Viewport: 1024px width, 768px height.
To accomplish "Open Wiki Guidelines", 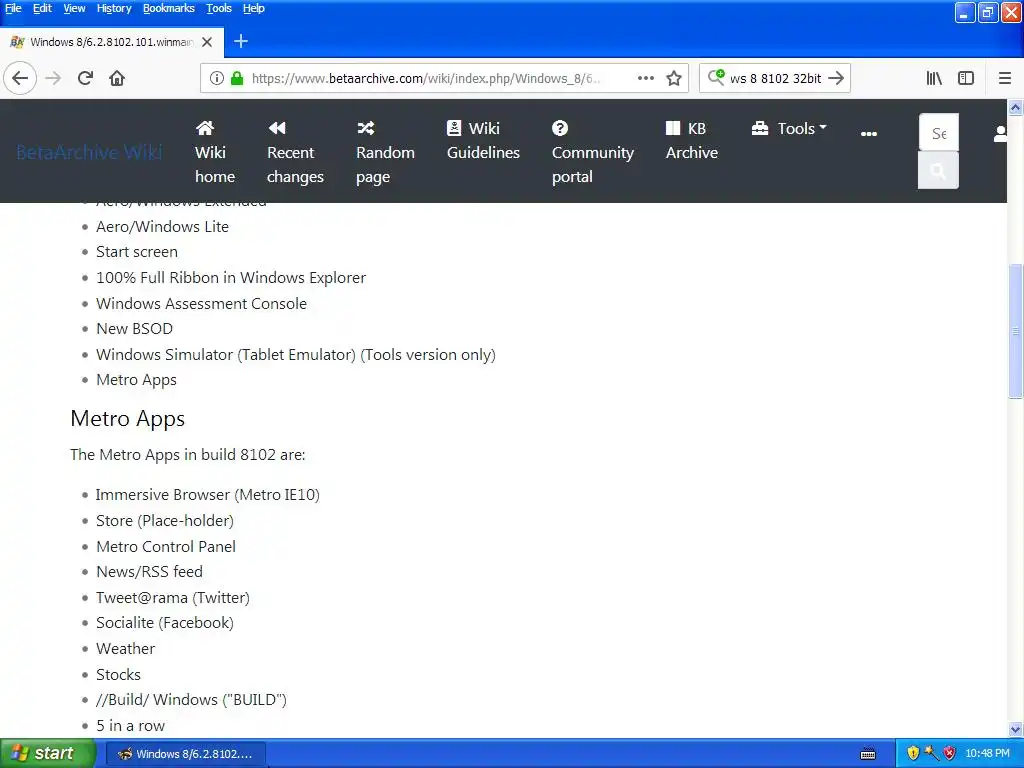I will tap(483, 140).
